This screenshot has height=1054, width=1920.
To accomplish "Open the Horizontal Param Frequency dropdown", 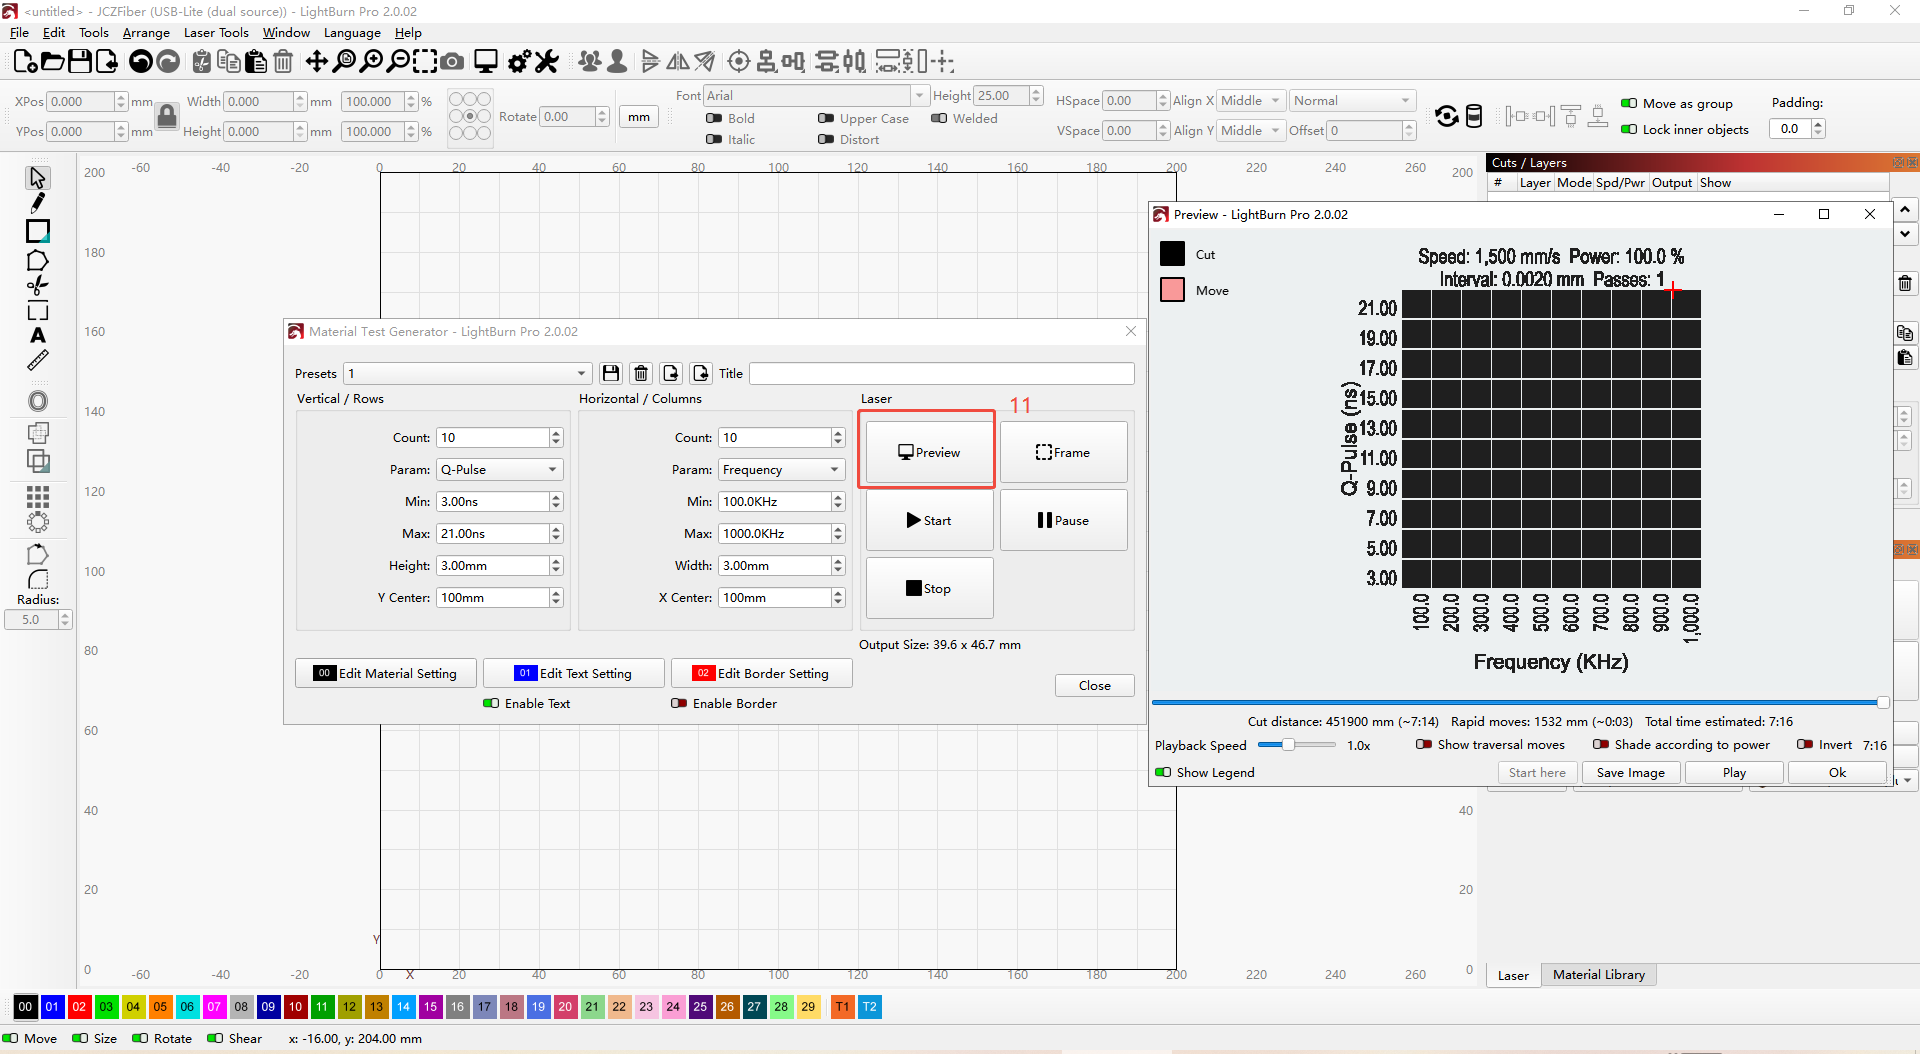I will pyautogui.click(x=782, y=469).
